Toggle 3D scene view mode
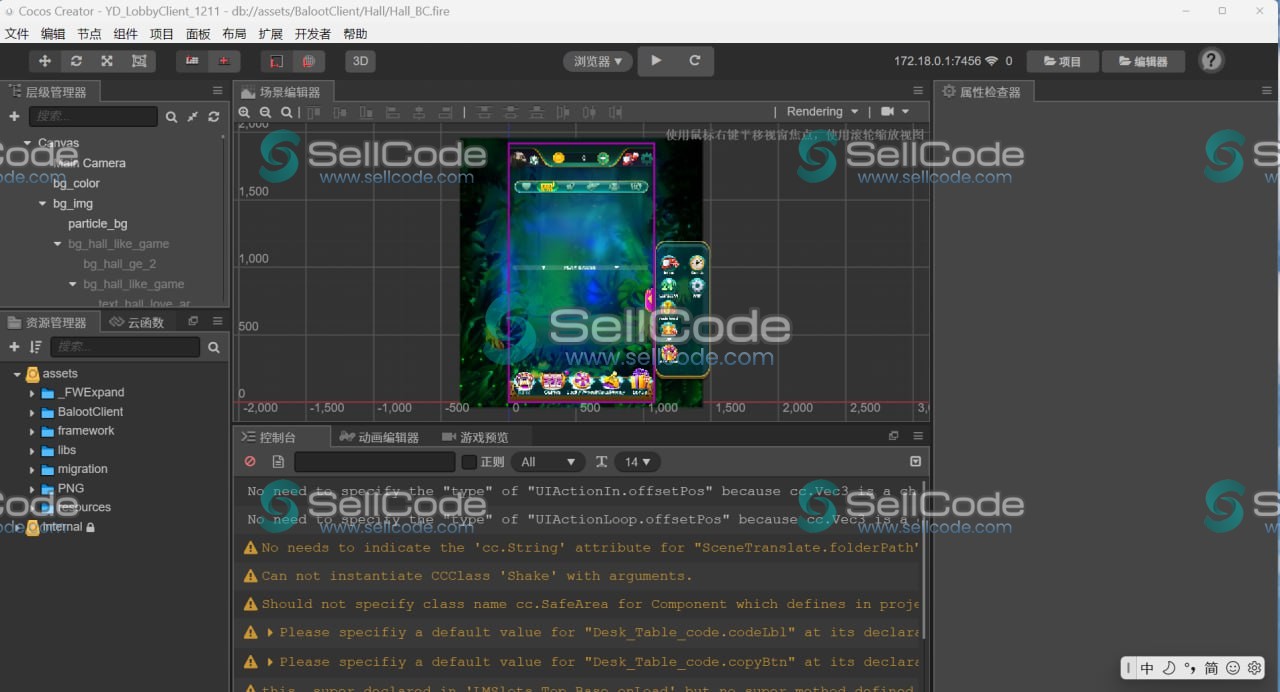 pyautogui.click(x=360, y=60)
